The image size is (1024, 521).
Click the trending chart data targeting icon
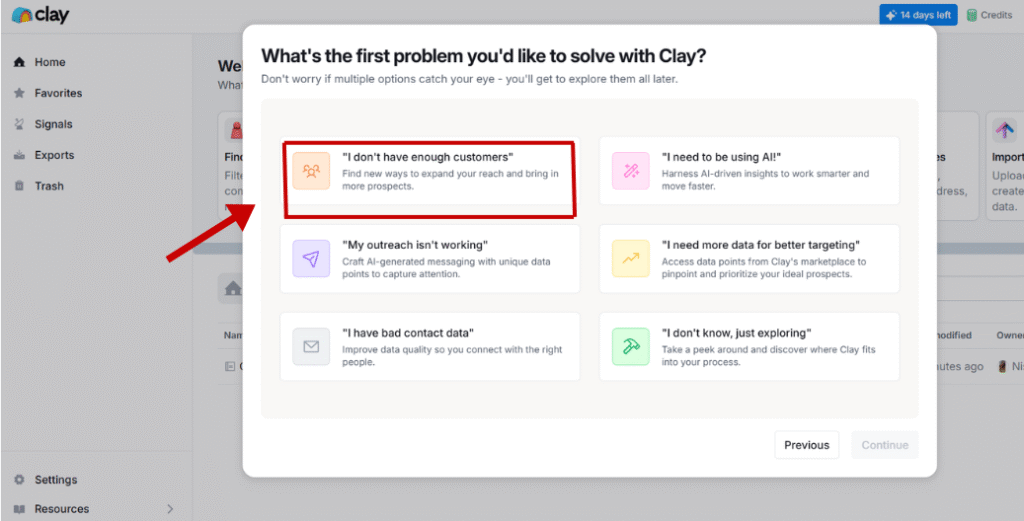(x=631, y=259)
